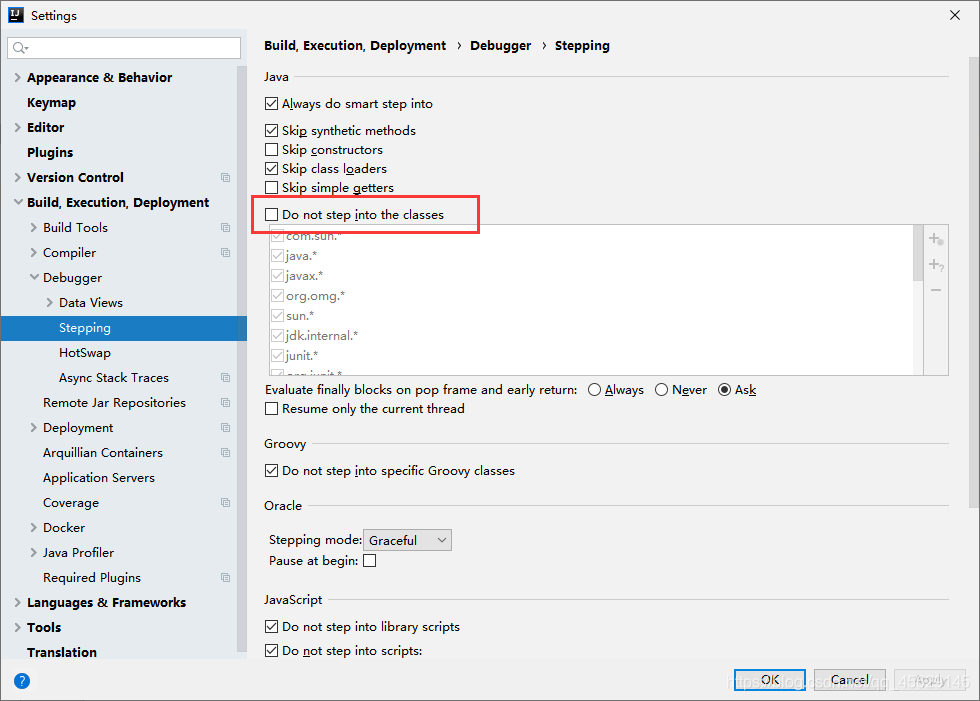The image size is (980, 701).
Task: Enable Skip constructors checkbox
Action: click(271, 150)
